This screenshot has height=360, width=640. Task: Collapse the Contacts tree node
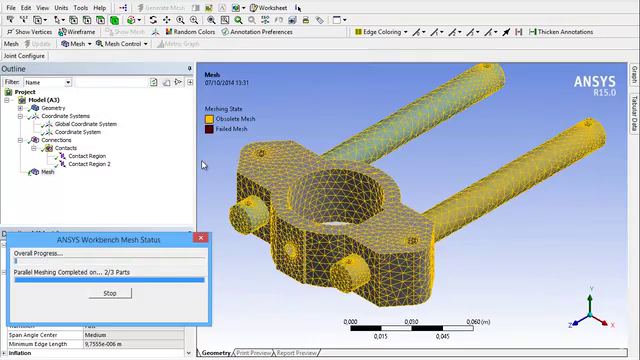coord(34,148)
